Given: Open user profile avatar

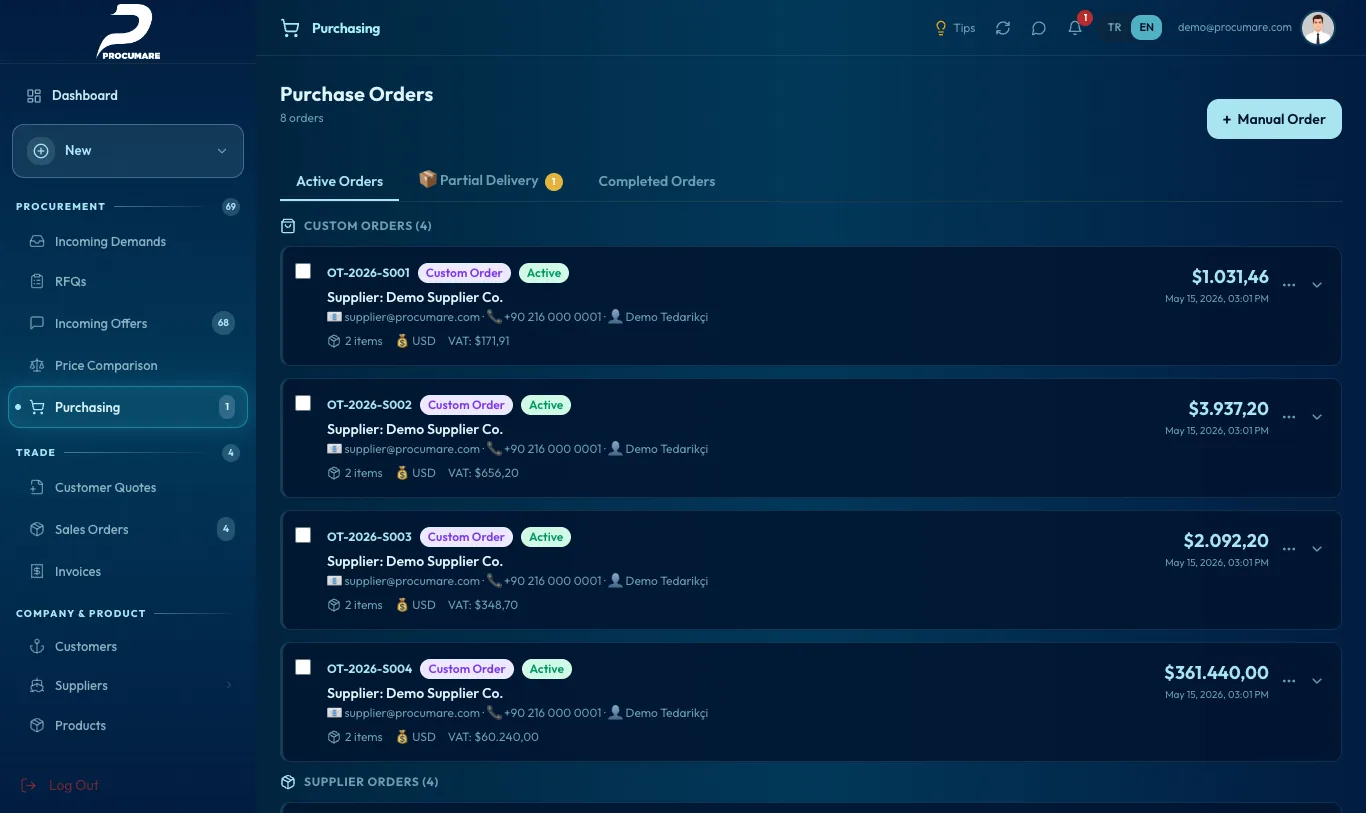Looking at the screenshot, I should (x=1318, y=28).
